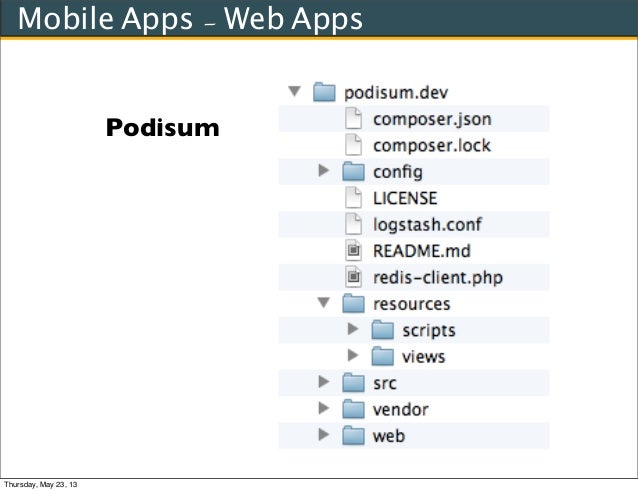Click the redis-client.php document icon

tap(353, 277)
